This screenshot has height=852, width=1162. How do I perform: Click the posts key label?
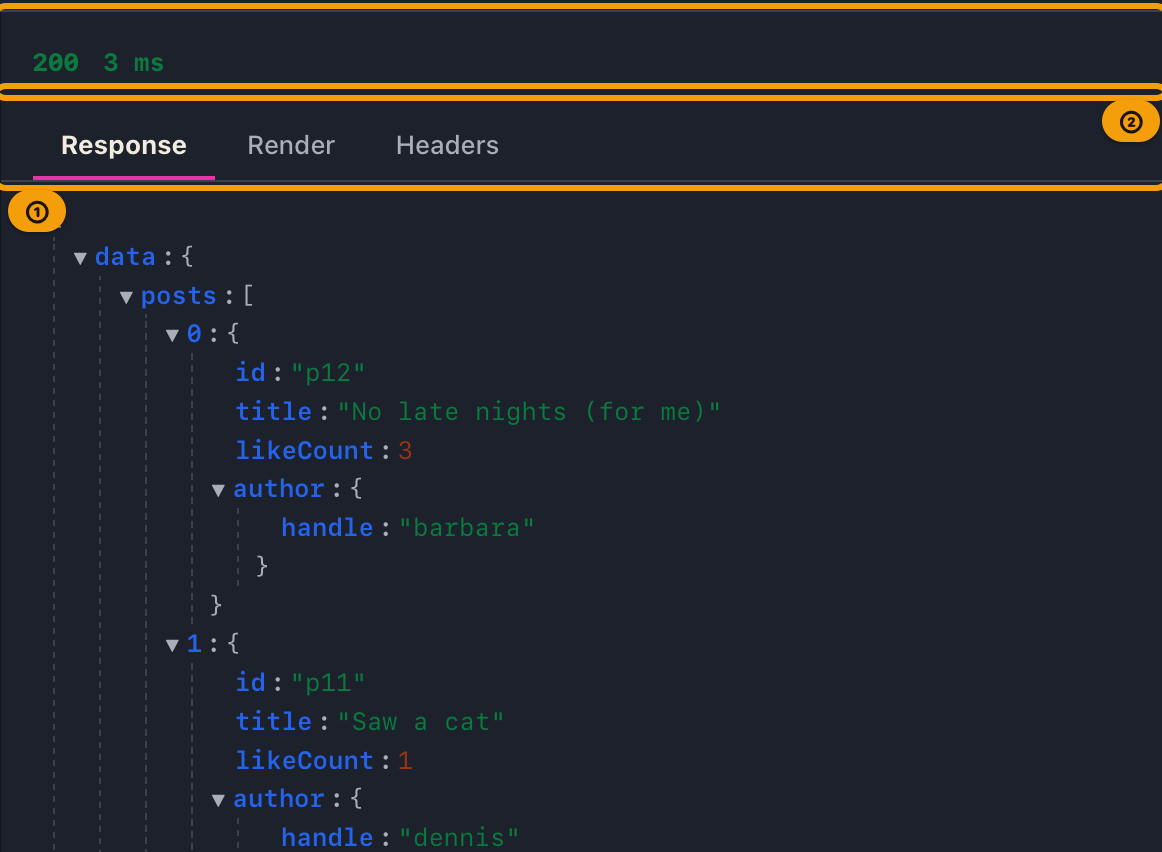(x=179, y=296)
